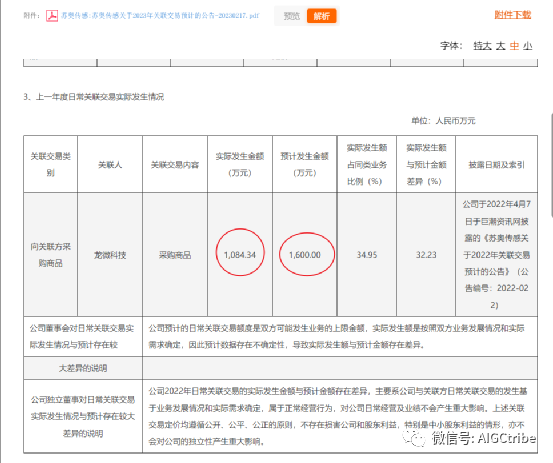Open the 附件下载 download link
Viewport: 553px width, 463px height.
(512, 14)
